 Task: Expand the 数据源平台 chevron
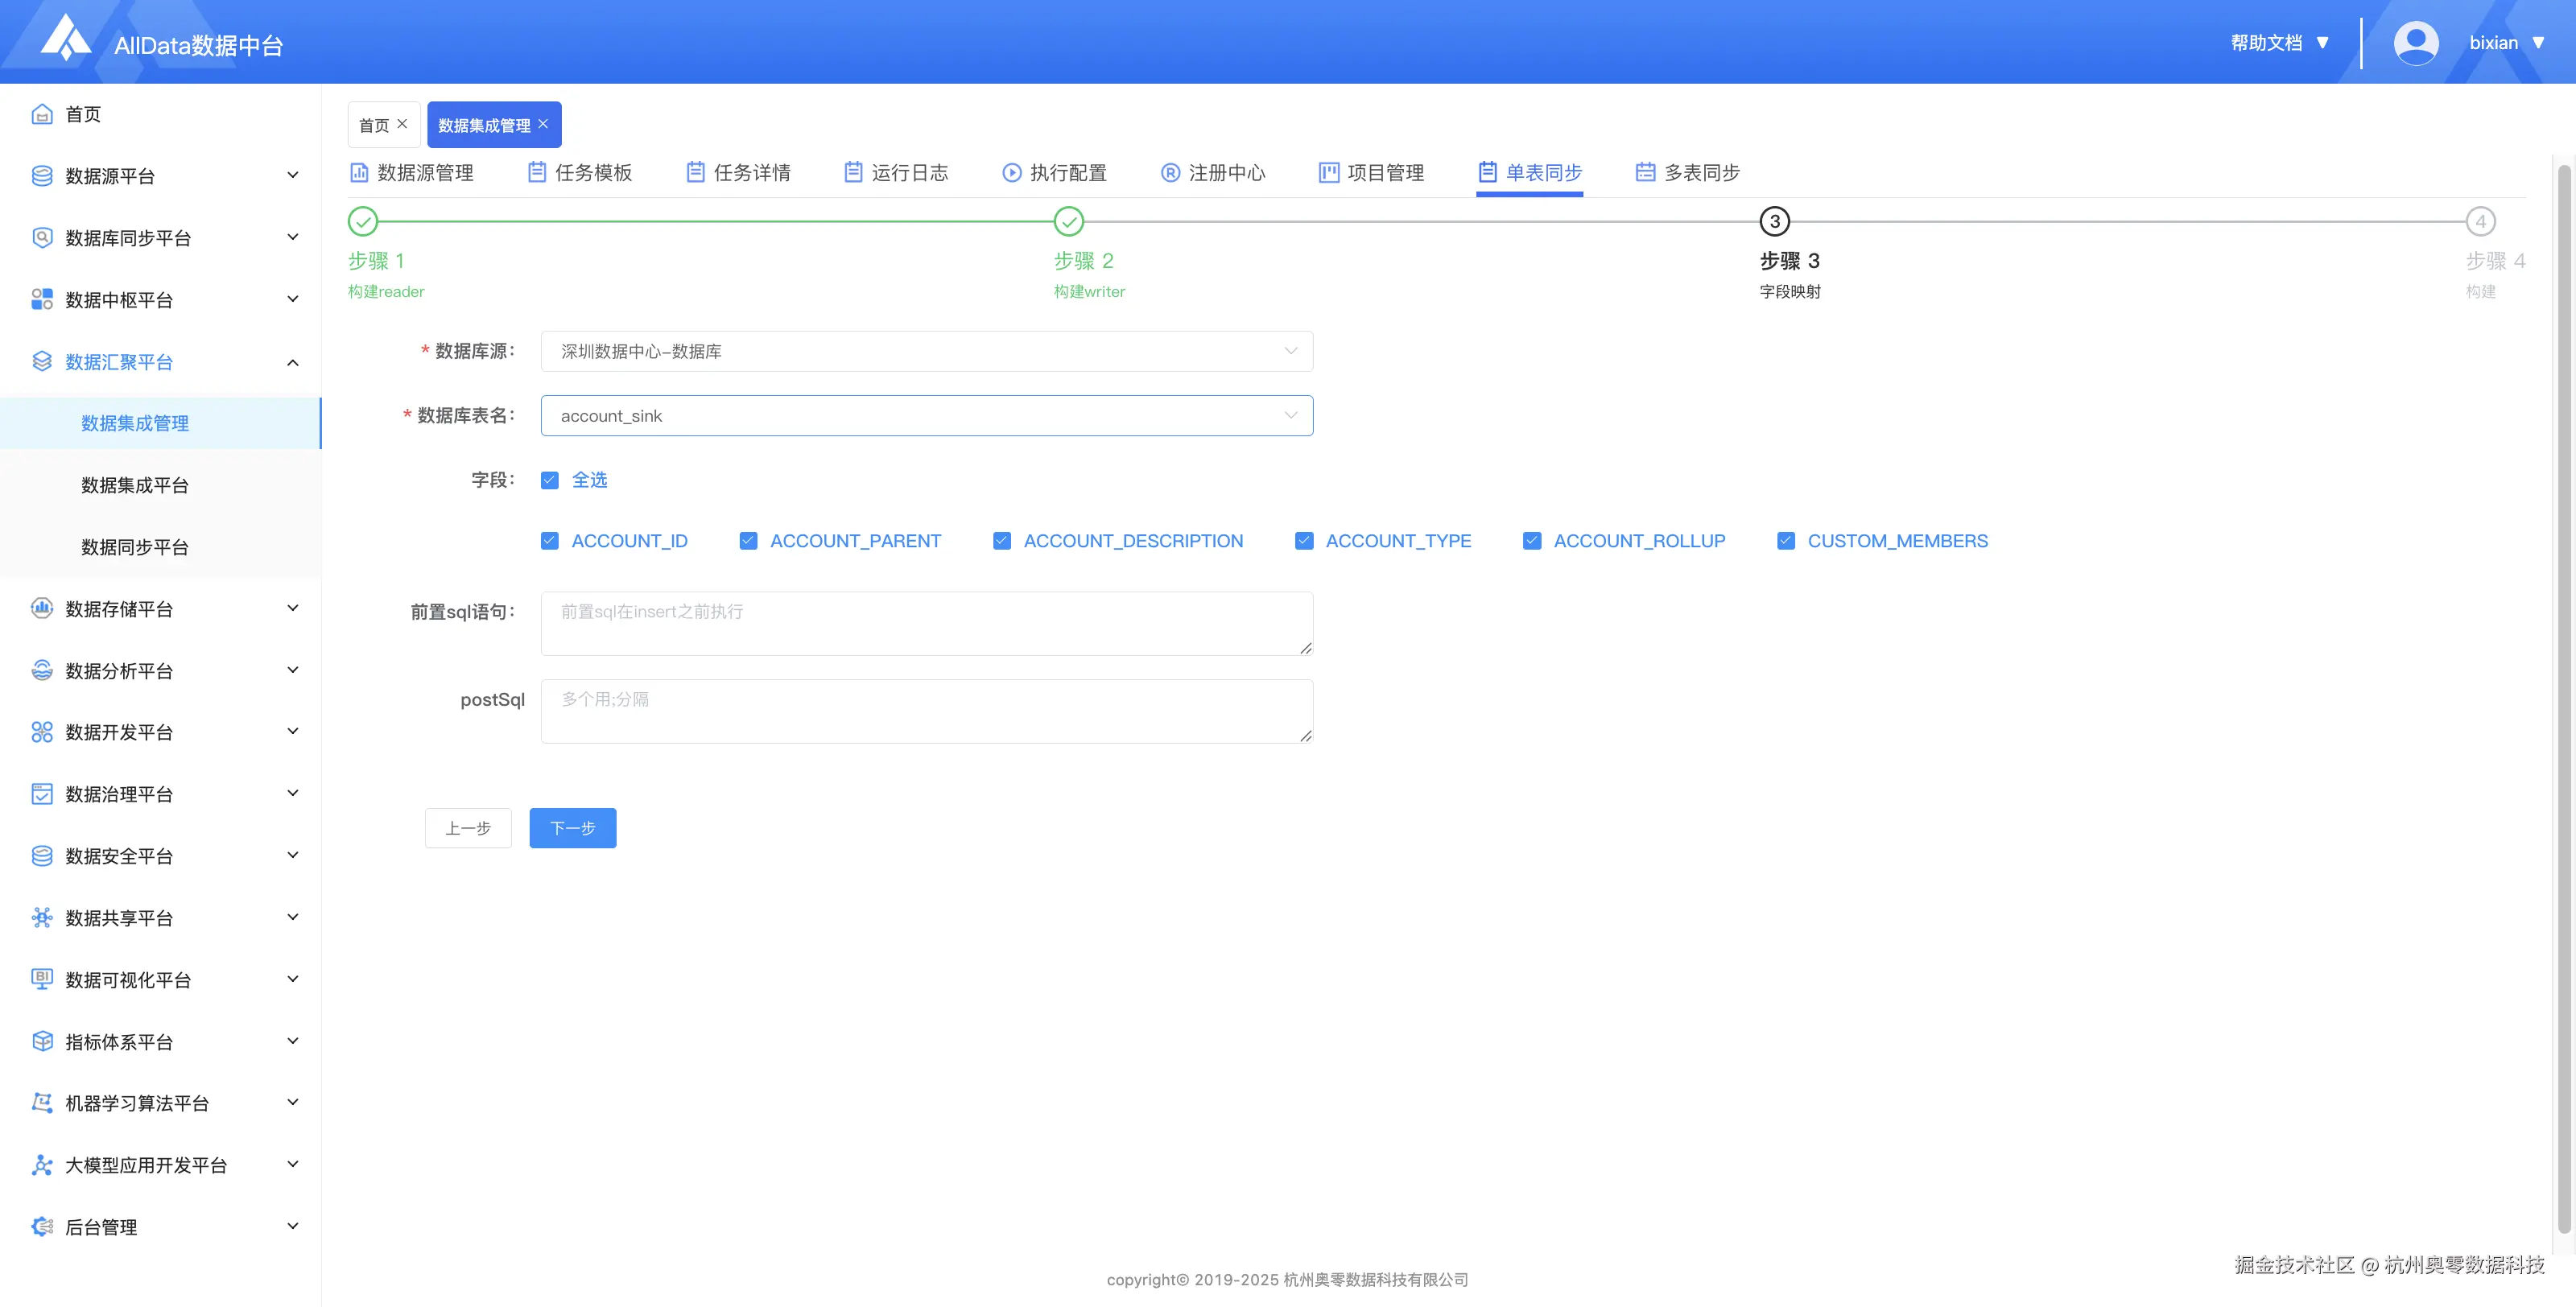[293, 175]
